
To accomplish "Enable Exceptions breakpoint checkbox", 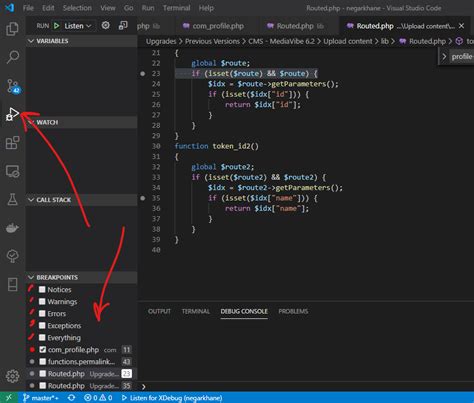I will click(x=42, y=325).
